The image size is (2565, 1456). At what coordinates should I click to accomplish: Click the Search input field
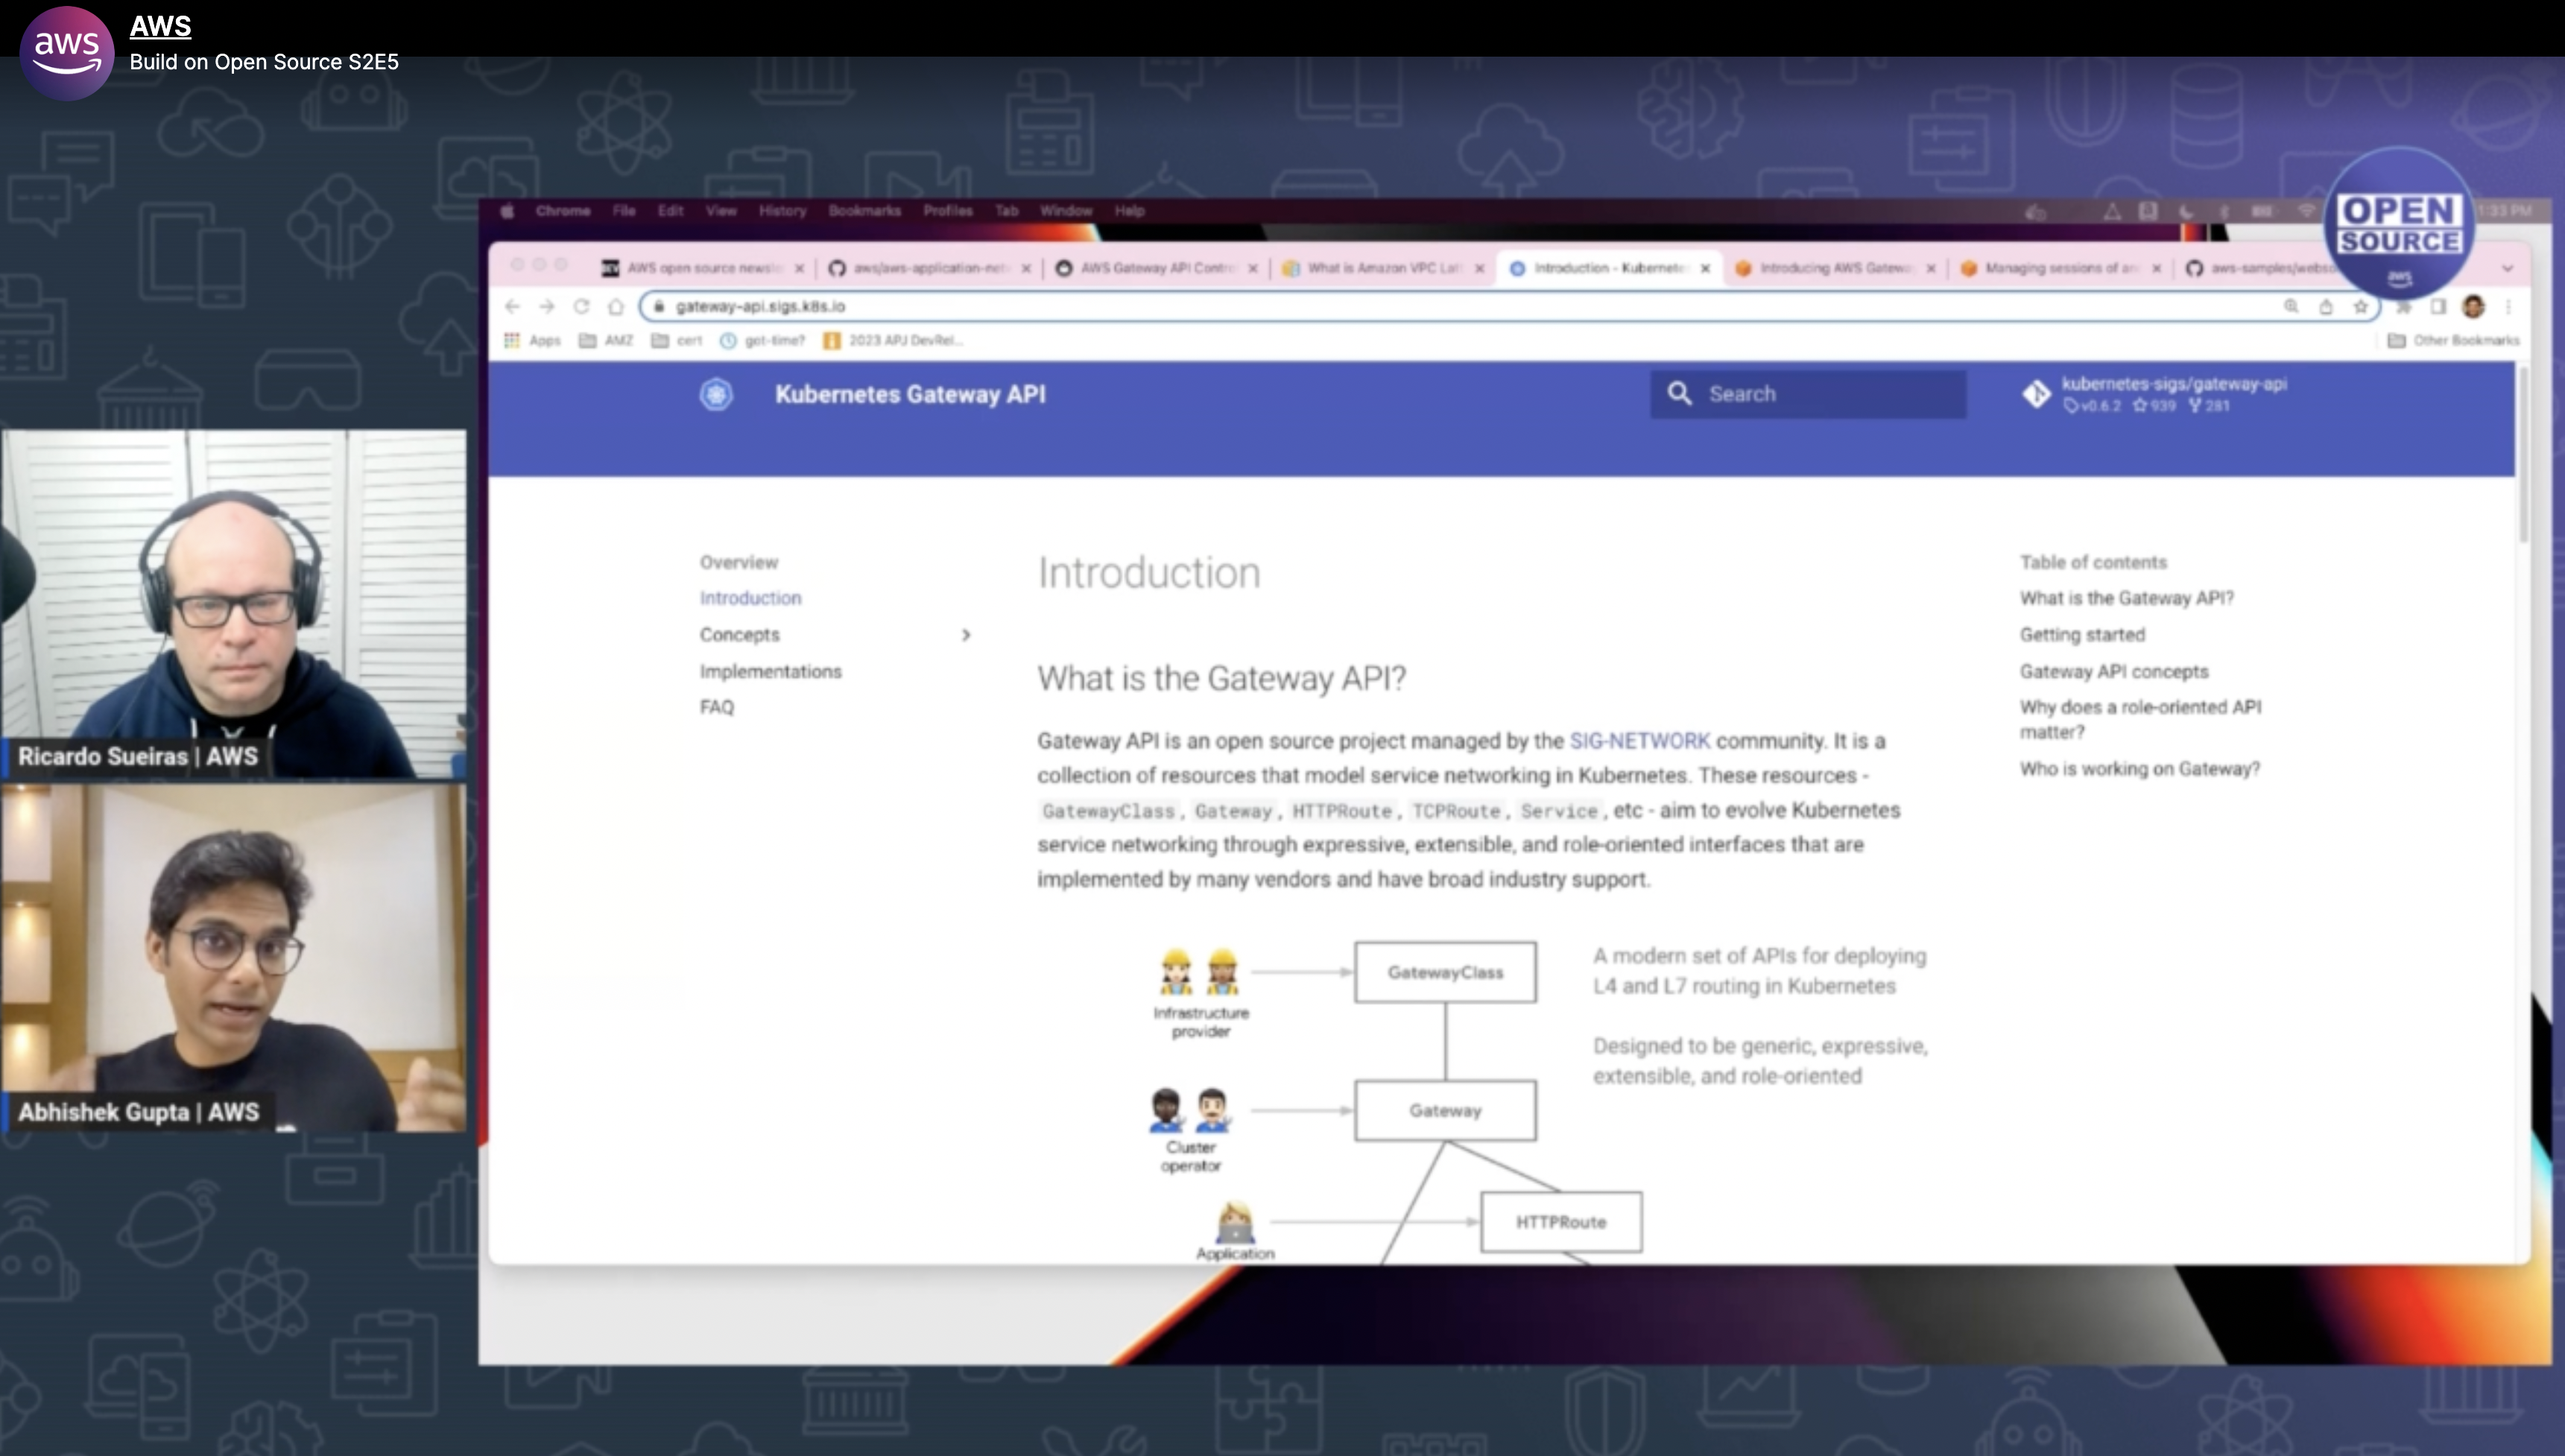[x=1808, y=394]
